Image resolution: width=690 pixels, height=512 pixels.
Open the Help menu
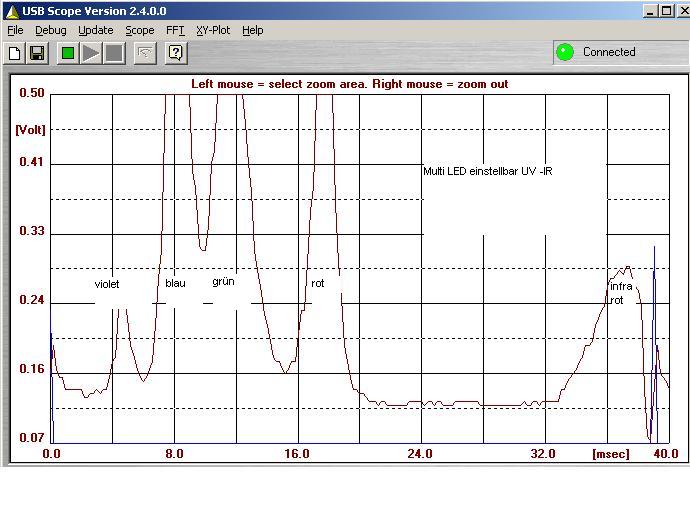click(x=252, y=30)
